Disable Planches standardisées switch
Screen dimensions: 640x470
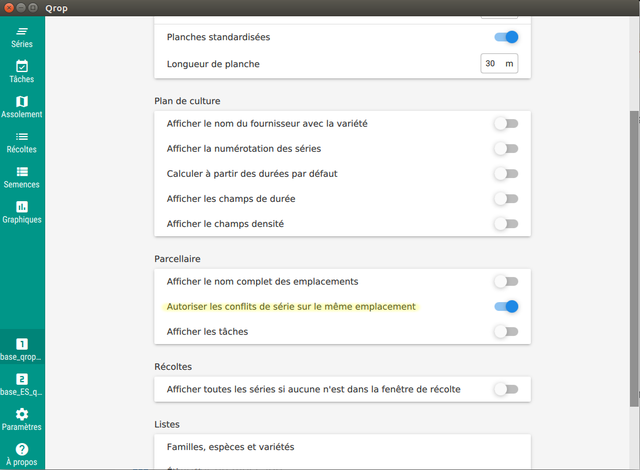click(x=506, y=37)
